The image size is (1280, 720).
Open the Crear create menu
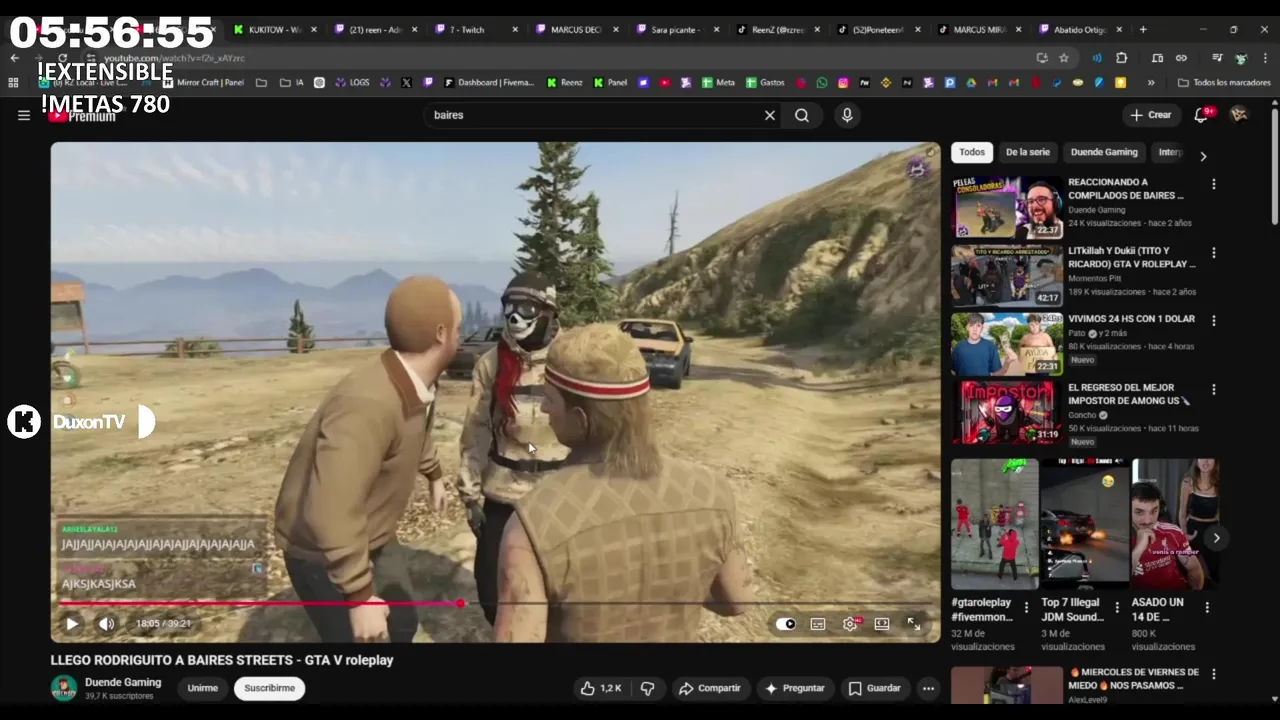coord(1151,115)
